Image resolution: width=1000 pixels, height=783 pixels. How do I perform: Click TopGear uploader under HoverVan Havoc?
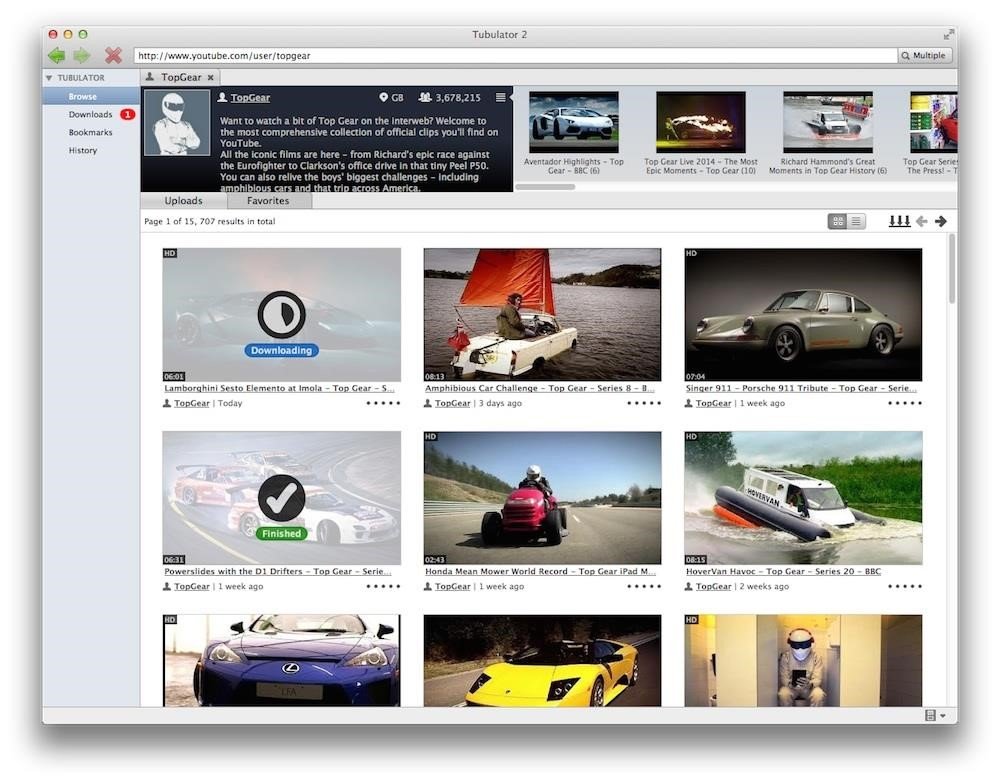pyautogui.click(x=714, y=586)
